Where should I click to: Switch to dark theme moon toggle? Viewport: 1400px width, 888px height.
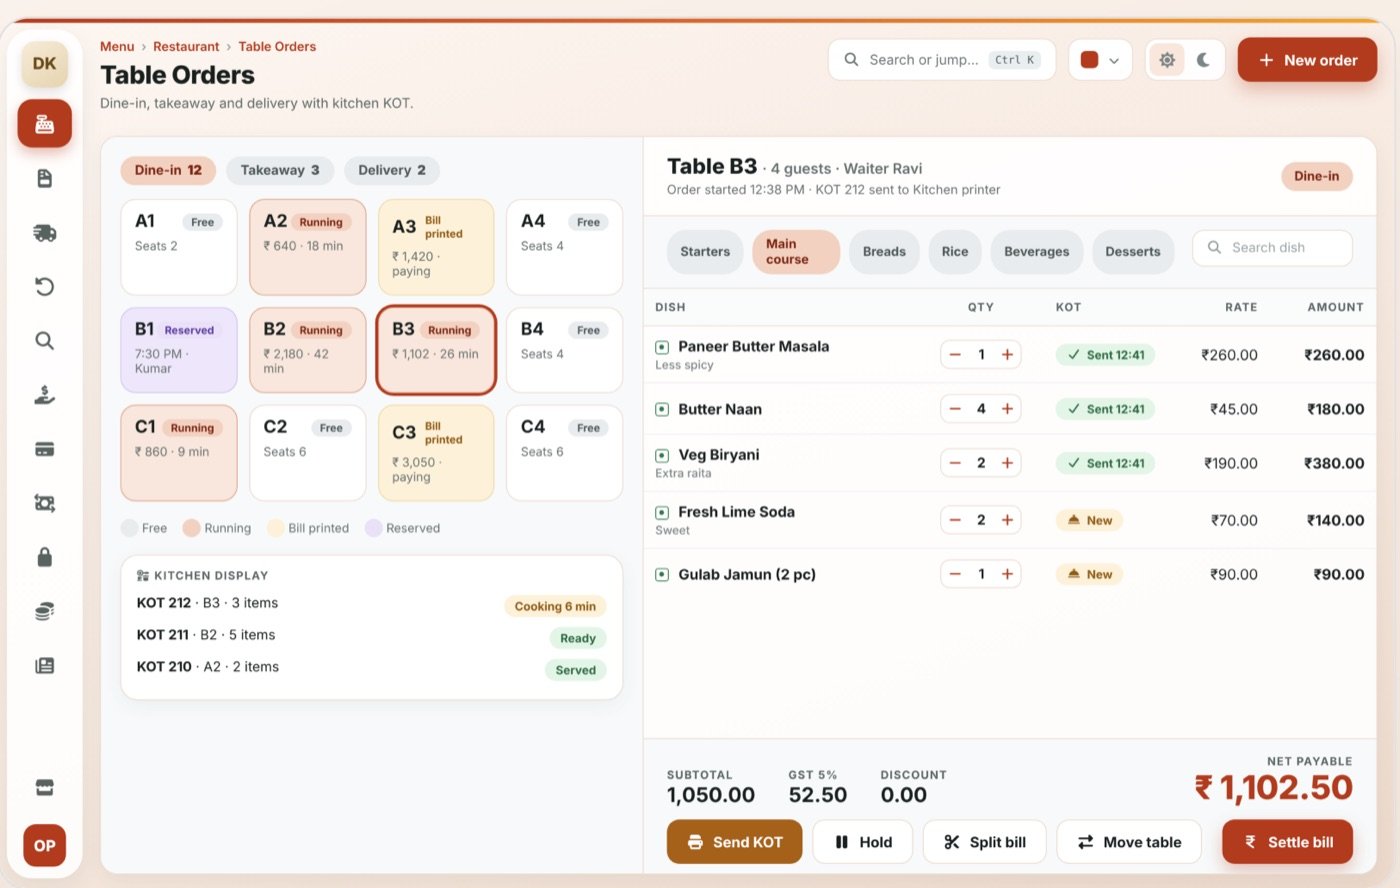click(x=1203, y=60)
